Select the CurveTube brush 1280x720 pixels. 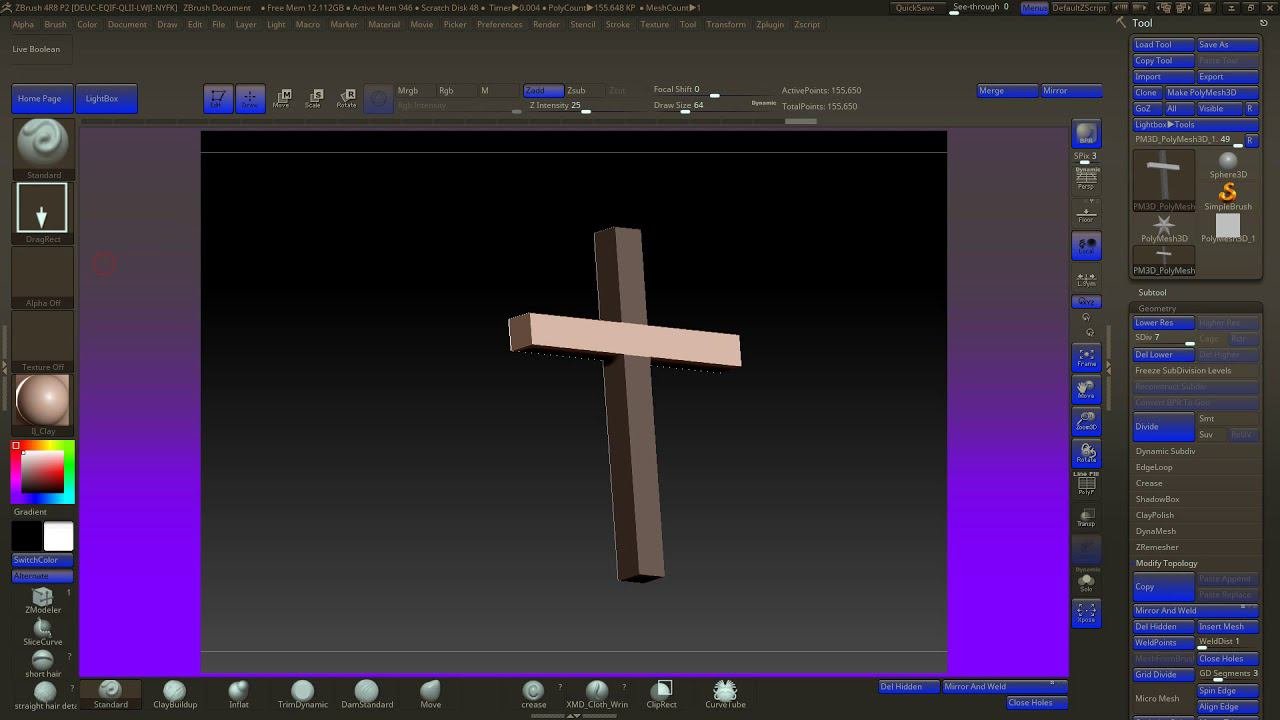click(x=725, y=694)
